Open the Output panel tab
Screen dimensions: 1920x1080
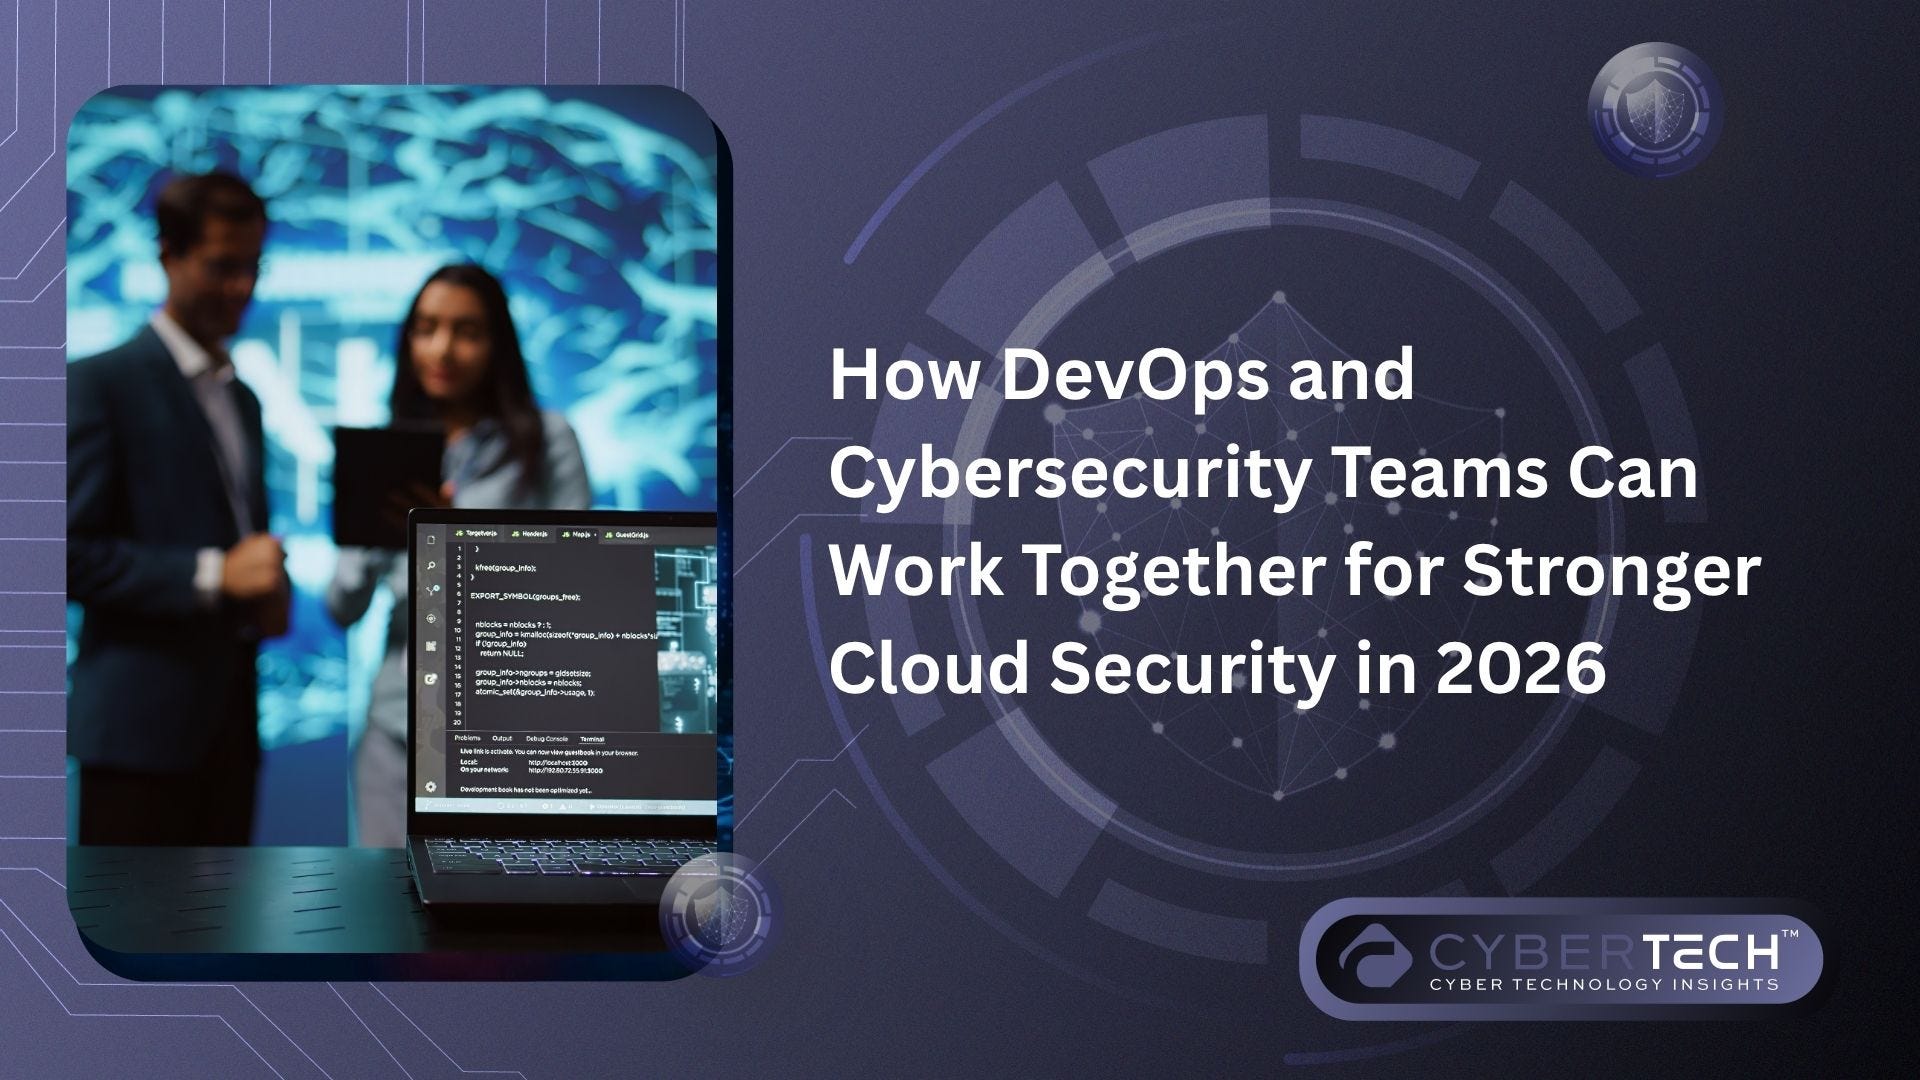(502, 738)
